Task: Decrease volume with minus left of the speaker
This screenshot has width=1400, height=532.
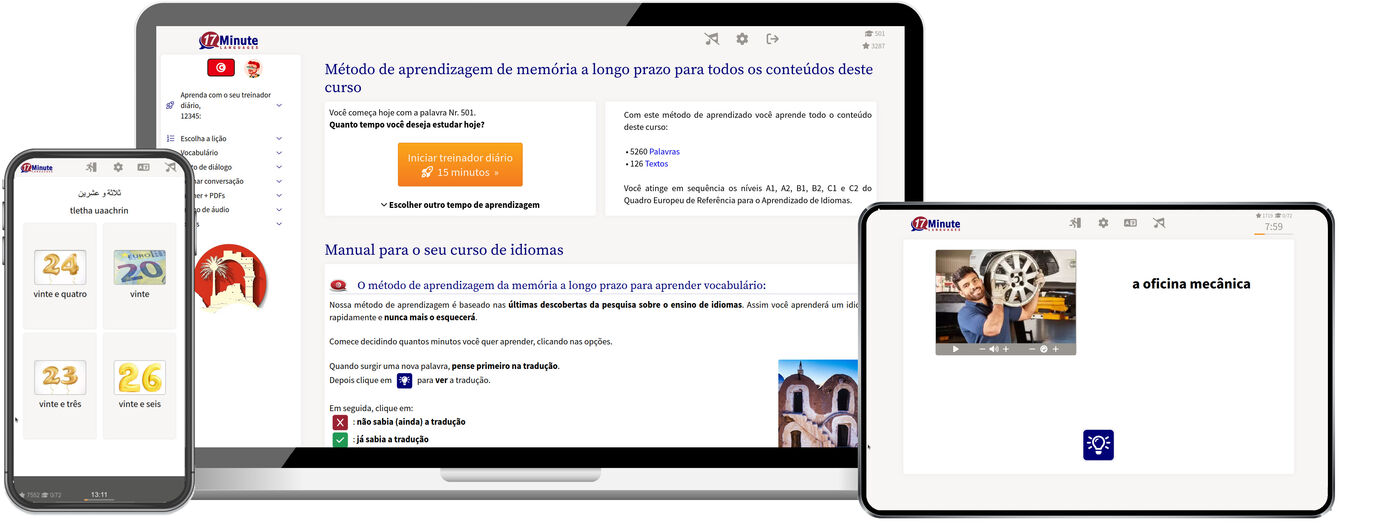Action: point(982,349)
